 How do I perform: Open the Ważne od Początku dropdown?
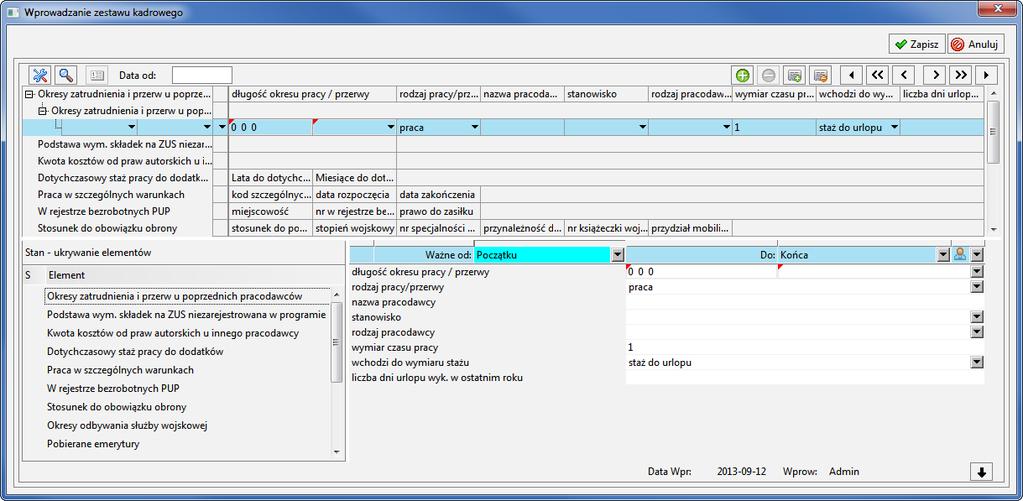click(618, 255)
